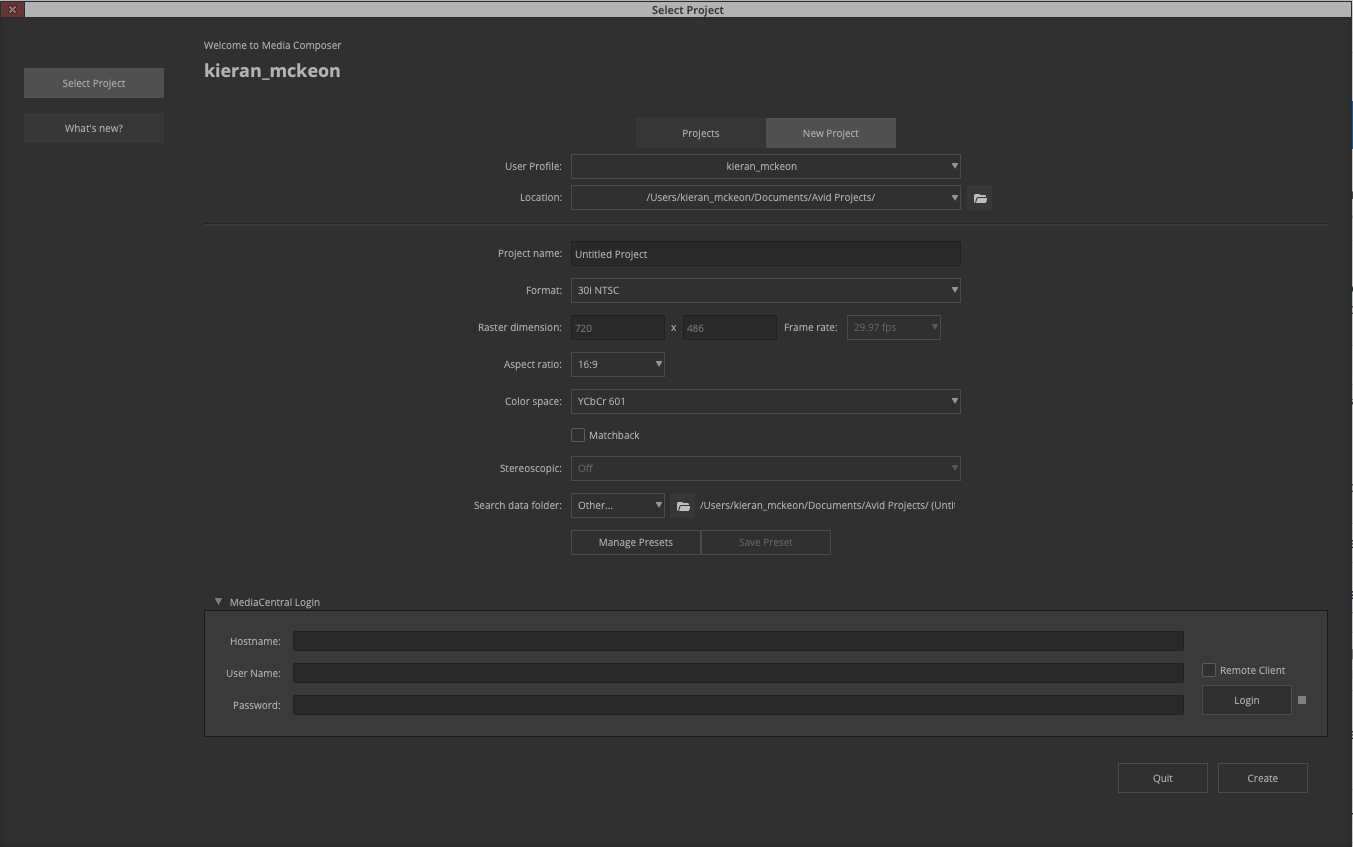The width and height of the screenshot is (1353, 847).
Task: Toggle the Remote Client checkbox
Action: [x=1209, y=670]
